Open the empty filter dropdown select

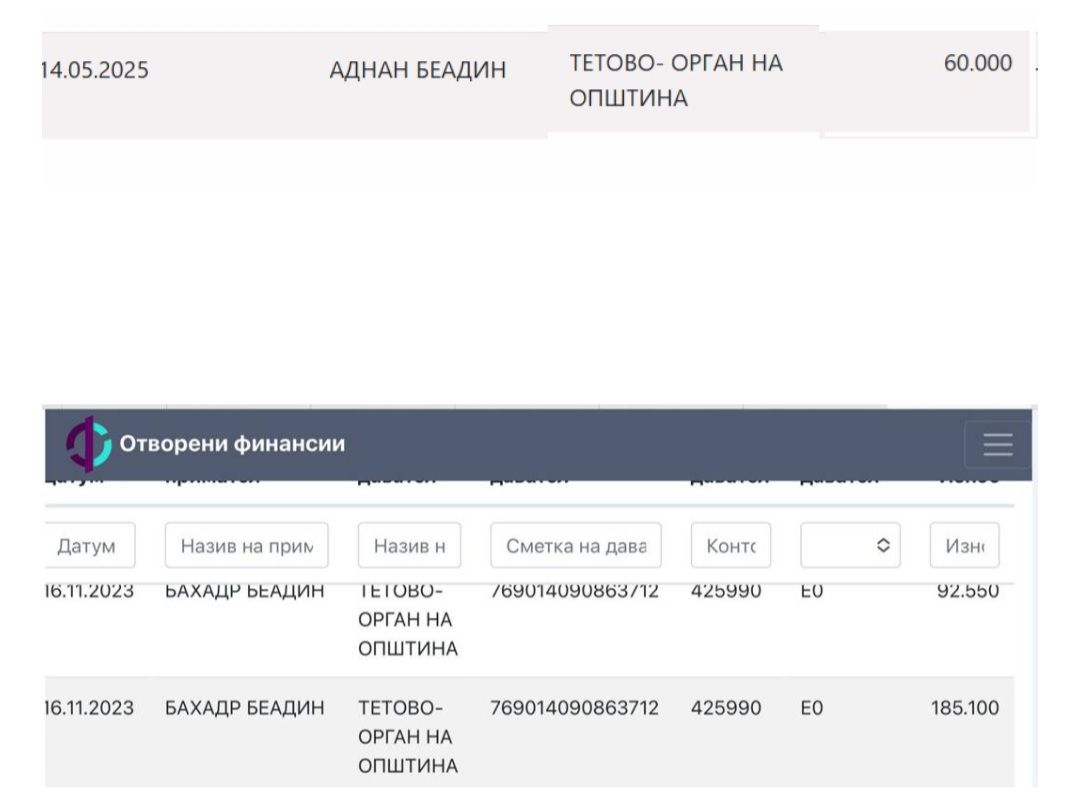(849, 546)
